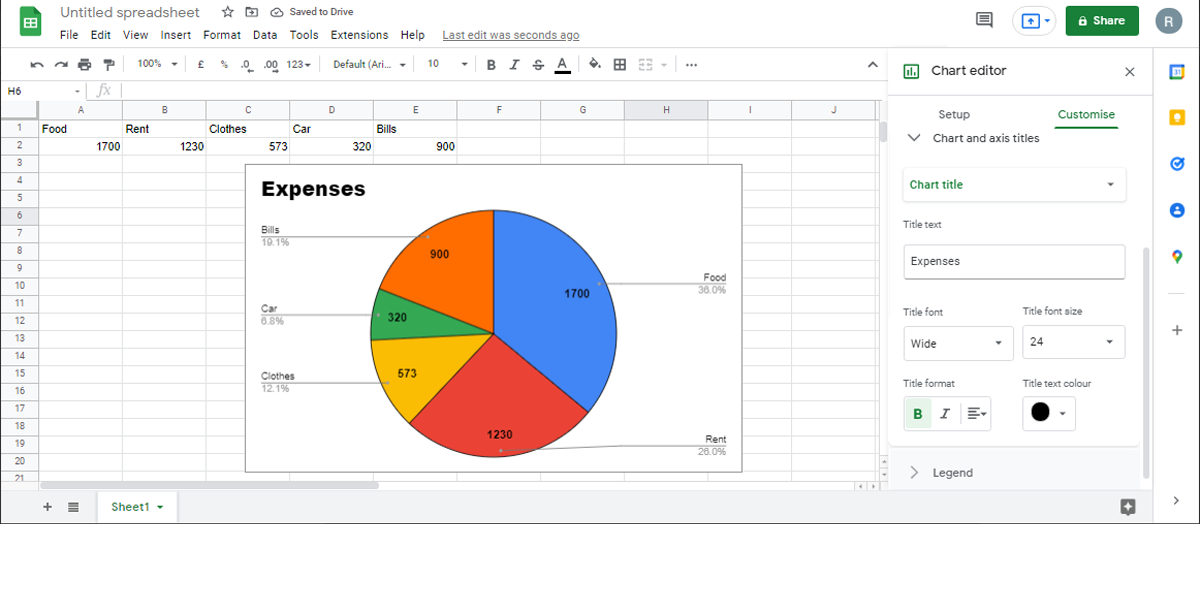Click the merge cells icon
This screenshot has height=600, width=1200.
(645, 64)
